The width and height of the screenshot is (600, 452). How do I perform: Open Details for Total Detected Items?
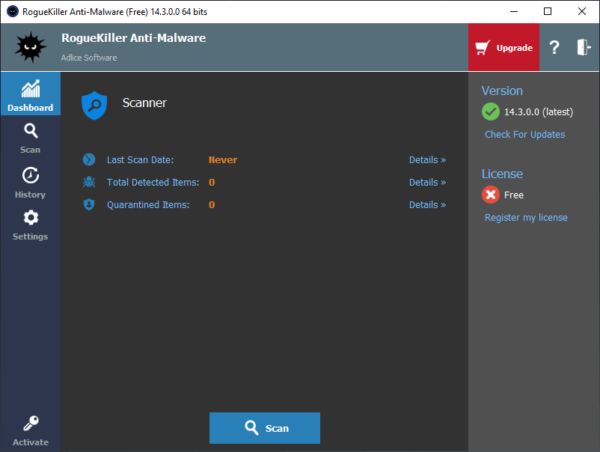[427, 182]
